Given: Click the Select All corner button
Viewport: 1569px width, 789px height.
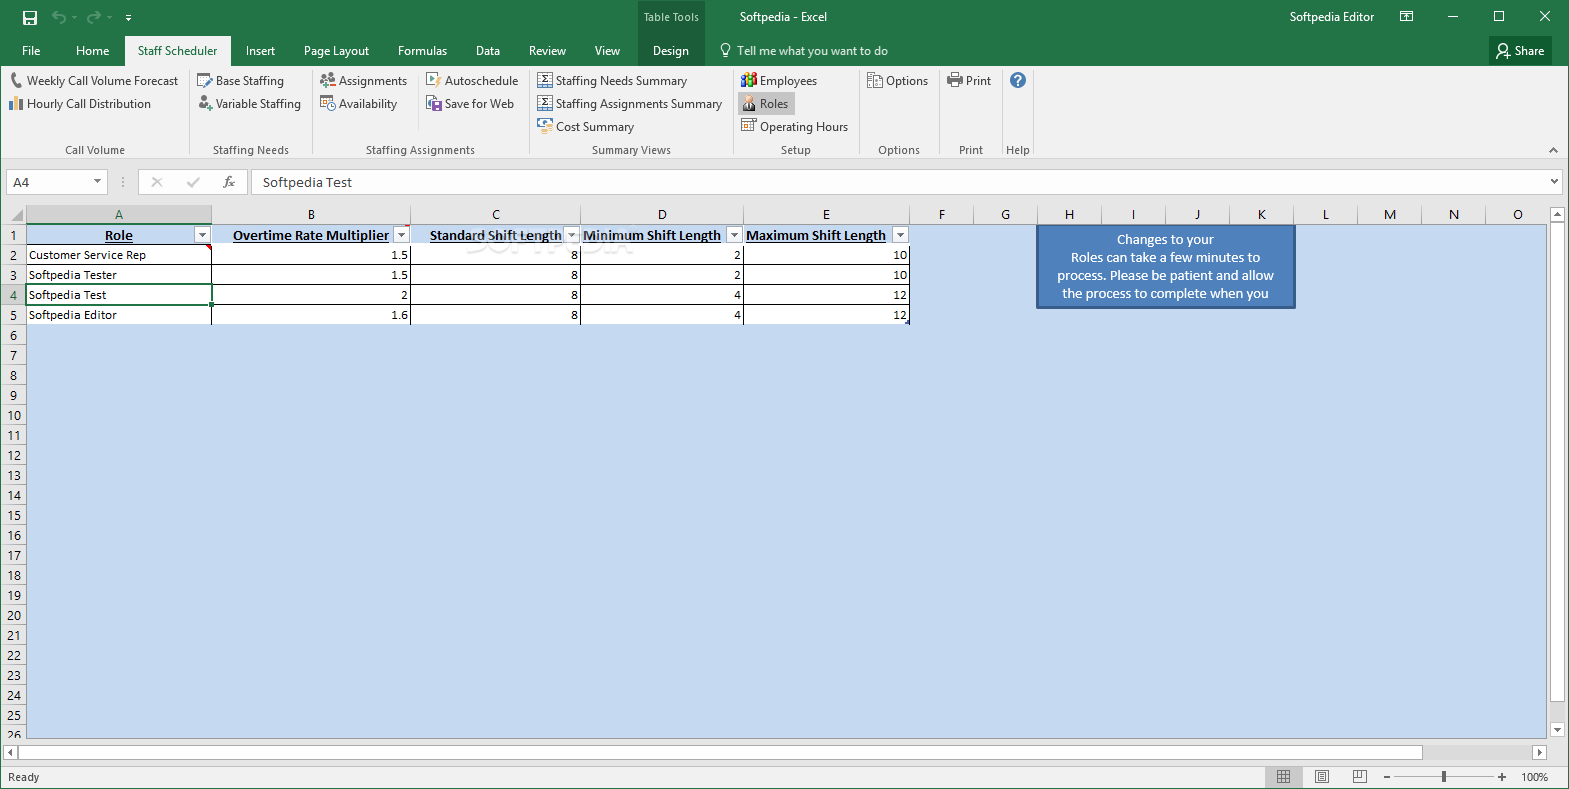Looking at the screenshot, I should point(14,214).
